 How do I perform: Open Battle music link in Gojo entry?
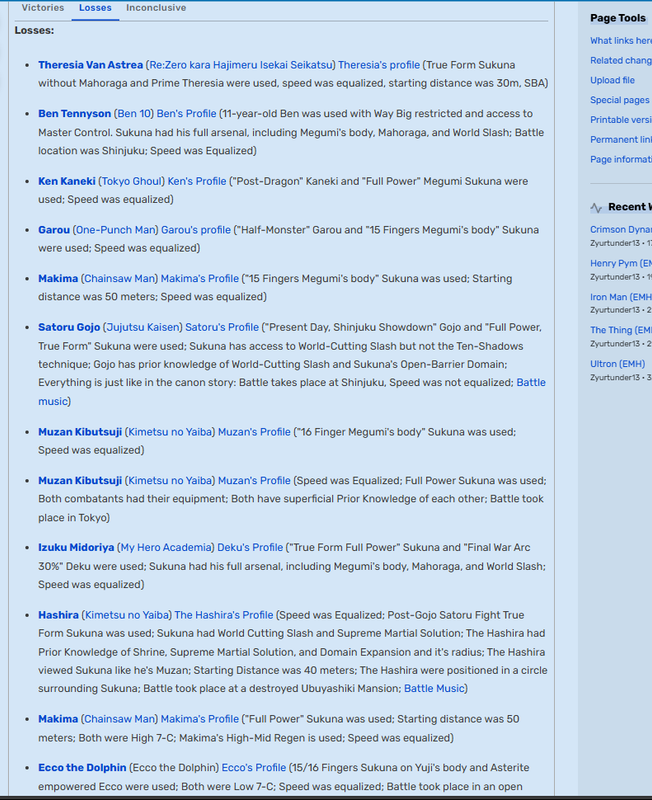[531, 383]
